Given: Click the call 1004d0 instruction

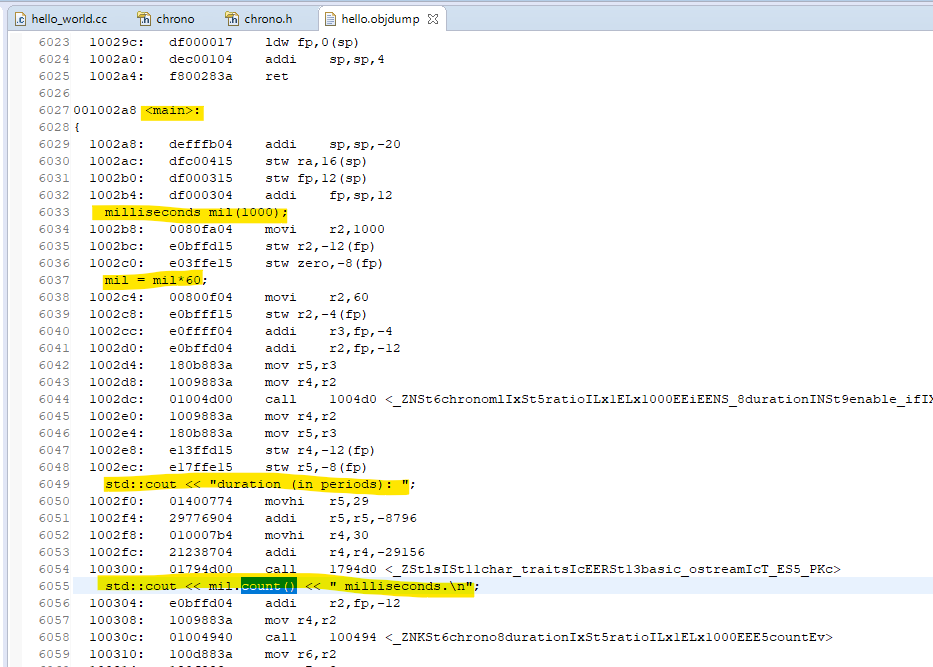Looking at the screenshot, I should [321, 399].
